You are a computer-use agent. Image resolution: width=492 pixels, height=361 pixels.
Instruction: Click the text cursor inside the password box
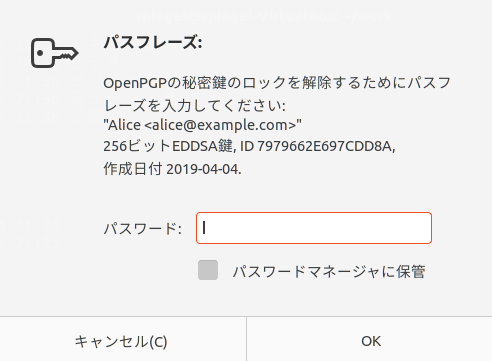point(204,228)
